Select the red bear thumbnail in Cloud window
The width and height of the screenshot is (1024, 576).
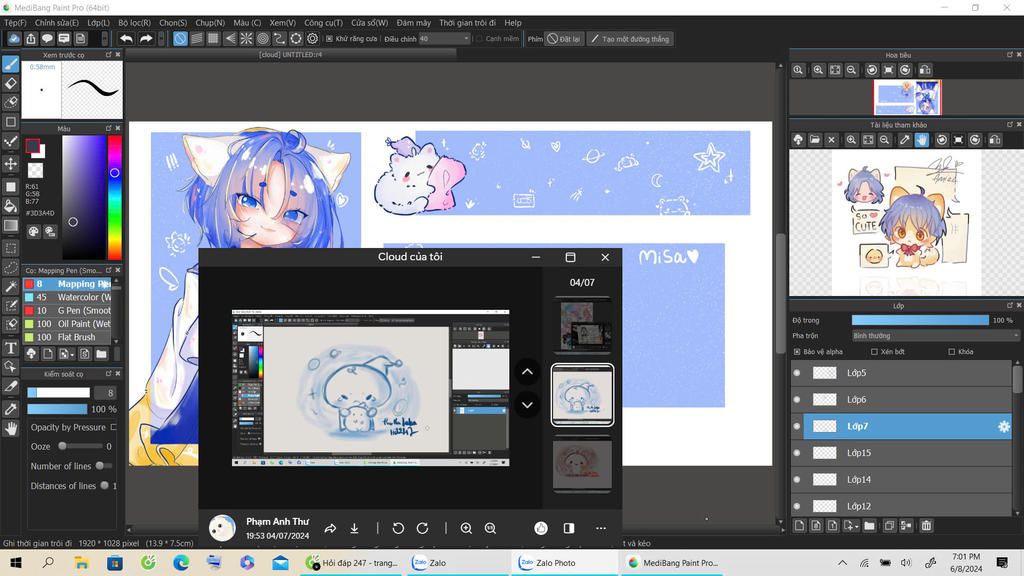pyautogui.click(x=582, y=464)
